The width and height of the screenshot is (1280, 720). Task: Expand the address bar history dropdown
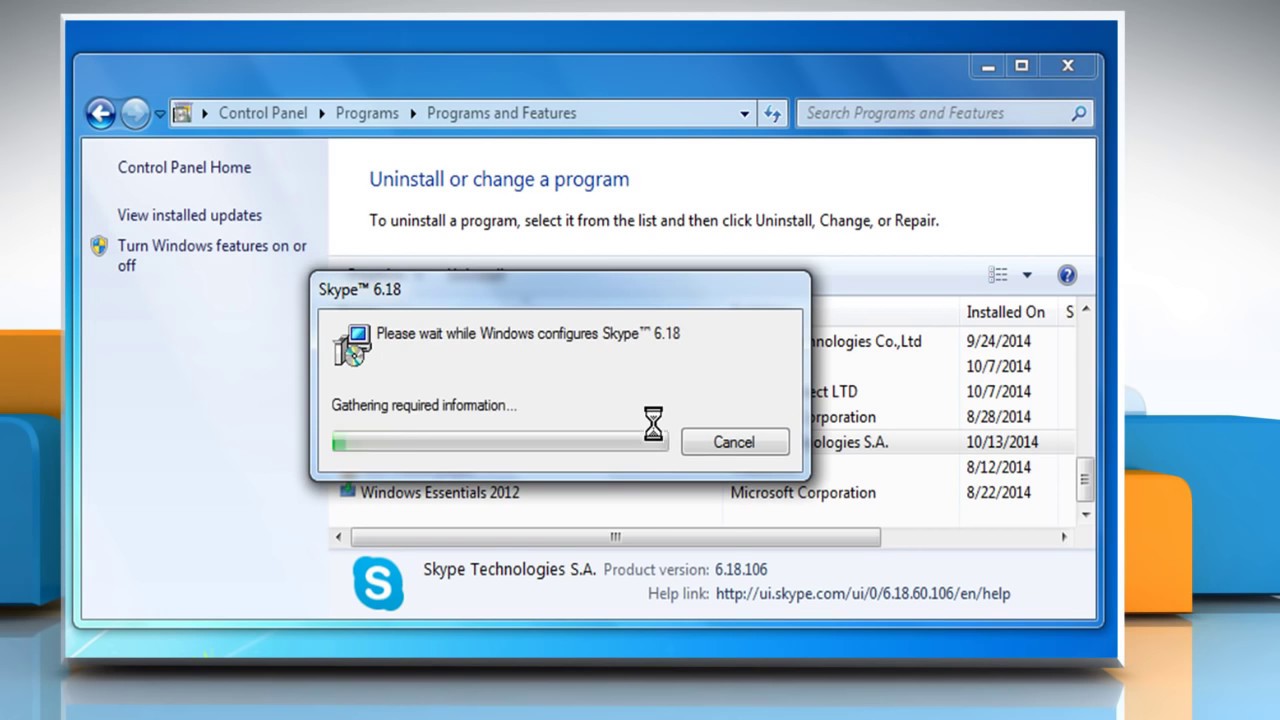pyautogui.click(x=744, y=114)
